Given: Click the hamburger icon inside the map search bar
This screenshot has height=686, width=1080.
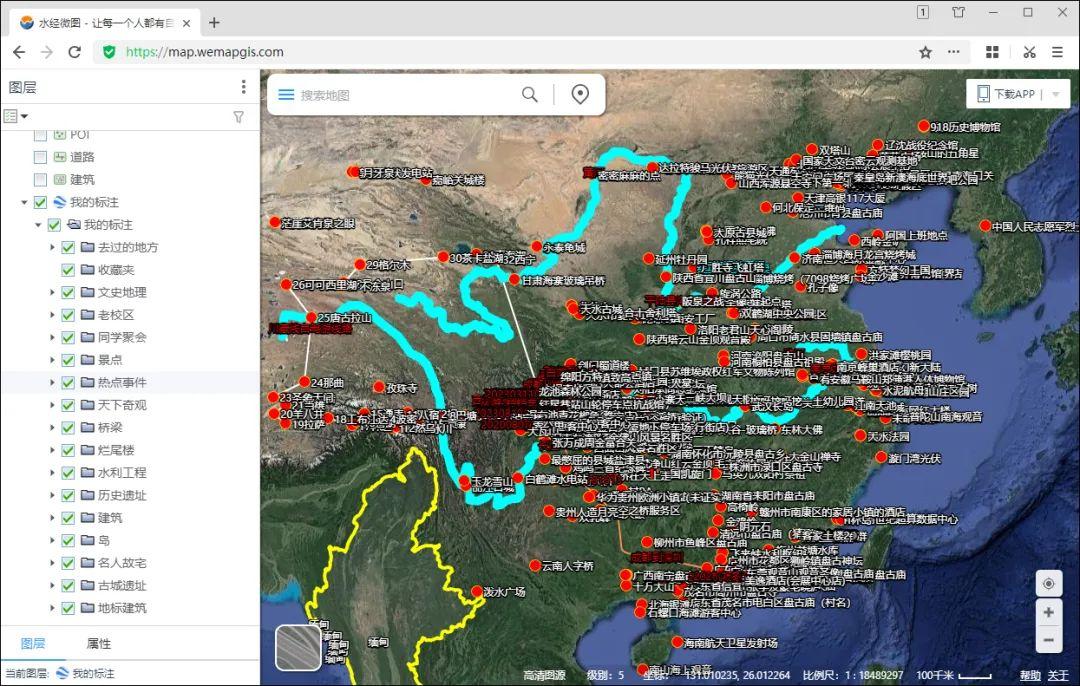Looking at the screenshot, I should tap(286, 92).
